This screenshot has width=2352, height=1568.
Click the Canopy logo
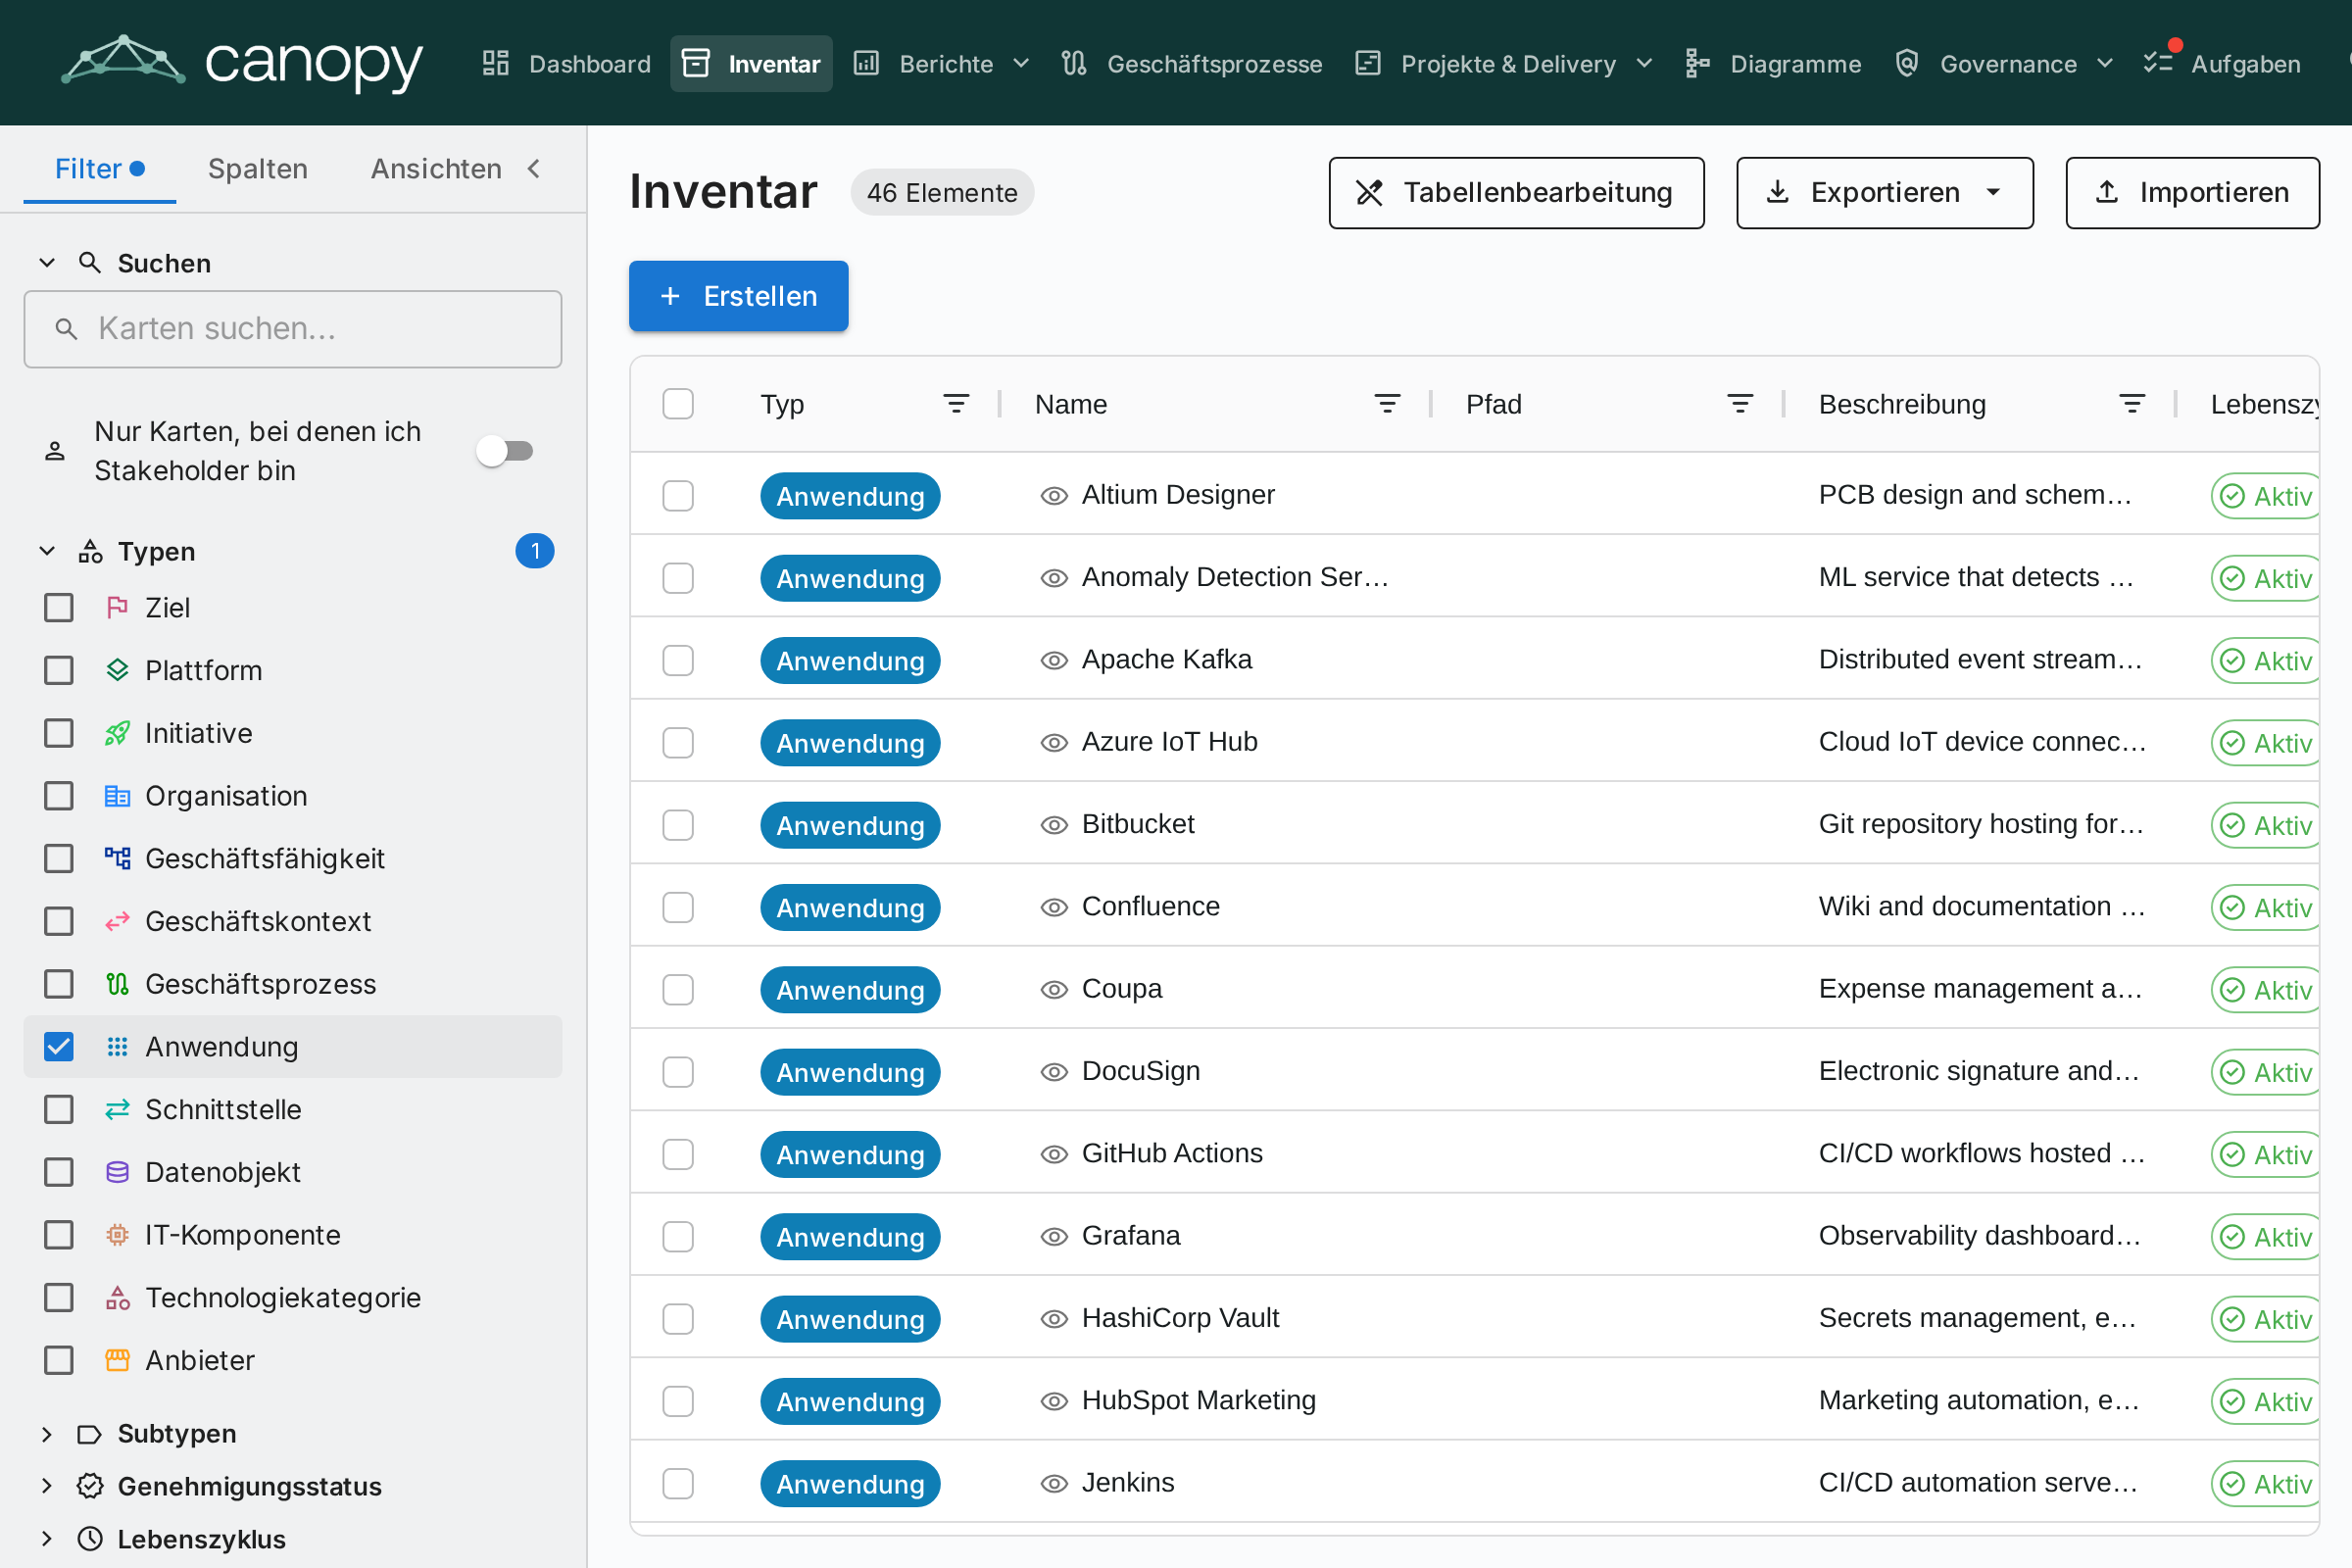242,63
